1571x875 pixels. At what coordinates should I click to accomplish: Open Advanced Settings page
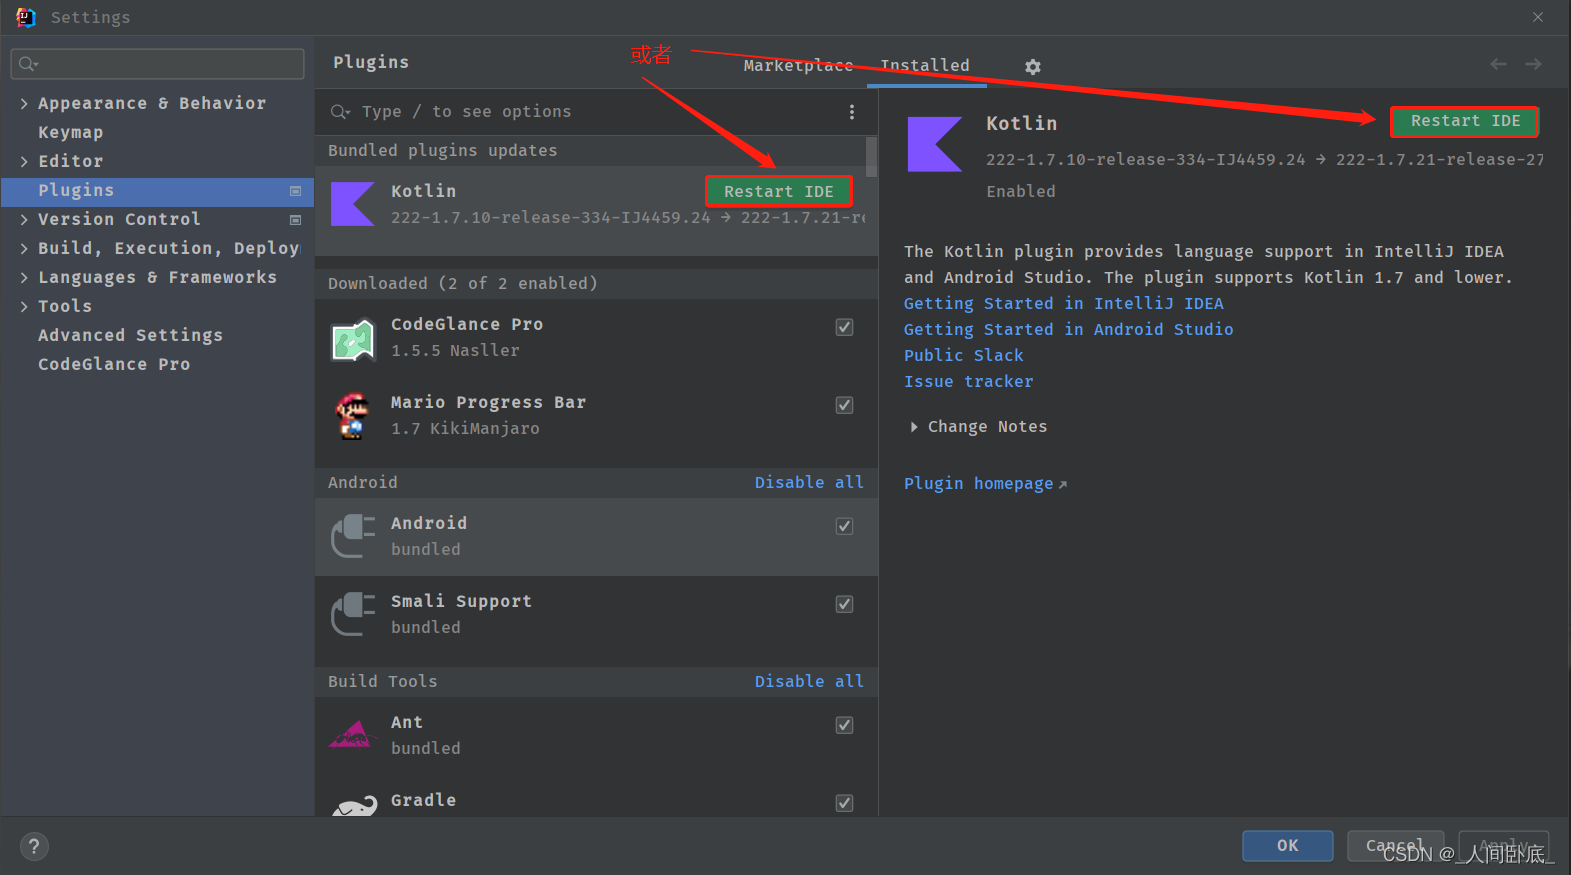click(130, 336)
